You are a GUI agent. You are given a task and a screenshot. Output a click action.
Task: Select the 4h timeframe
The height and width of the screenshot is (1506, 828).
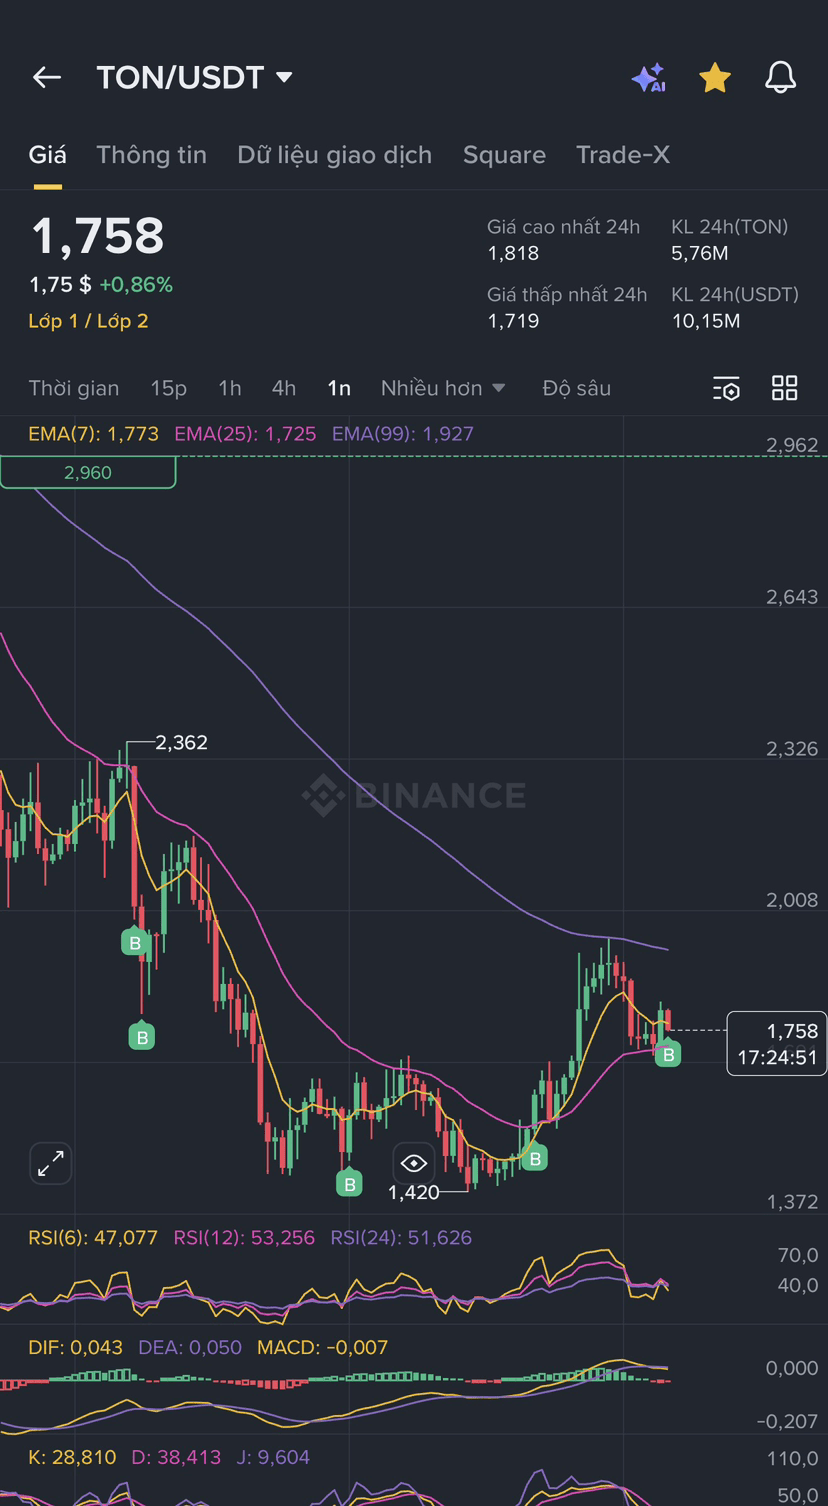pos(284,388)
